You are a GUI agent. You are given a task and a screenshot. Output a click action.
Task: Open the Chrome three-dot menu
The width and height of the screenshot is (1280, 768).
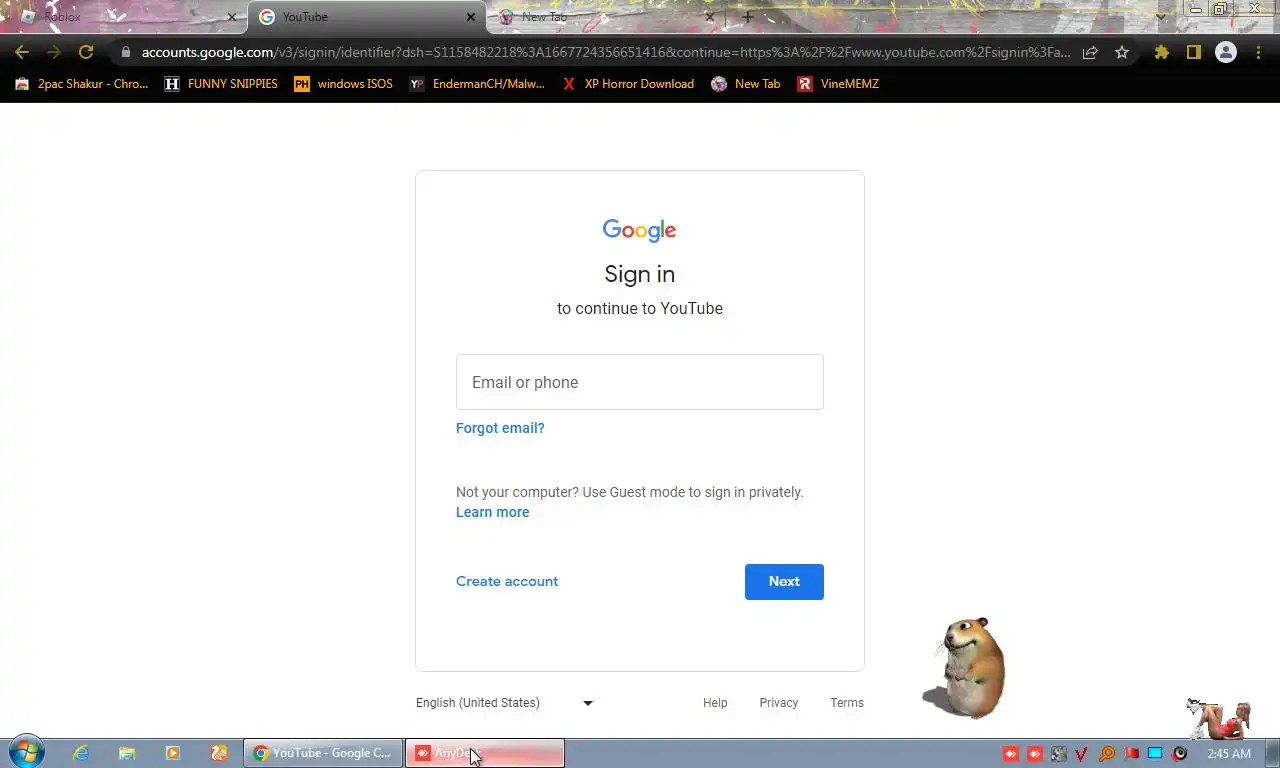coord(1258,52)
